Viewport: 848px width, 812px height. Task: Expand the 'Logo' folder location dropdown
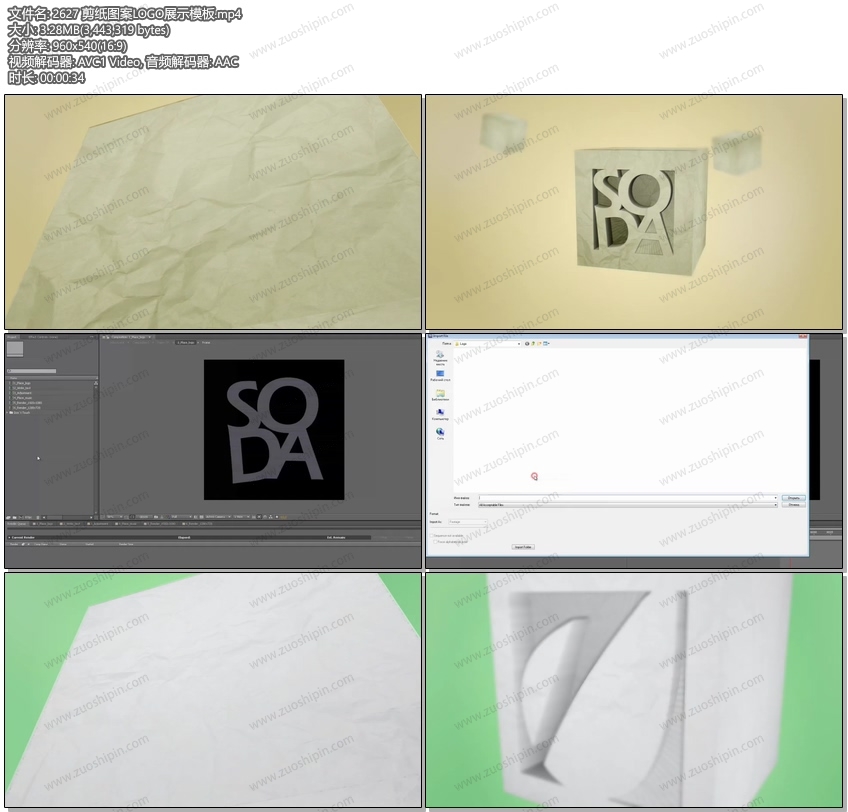point(517,343)
